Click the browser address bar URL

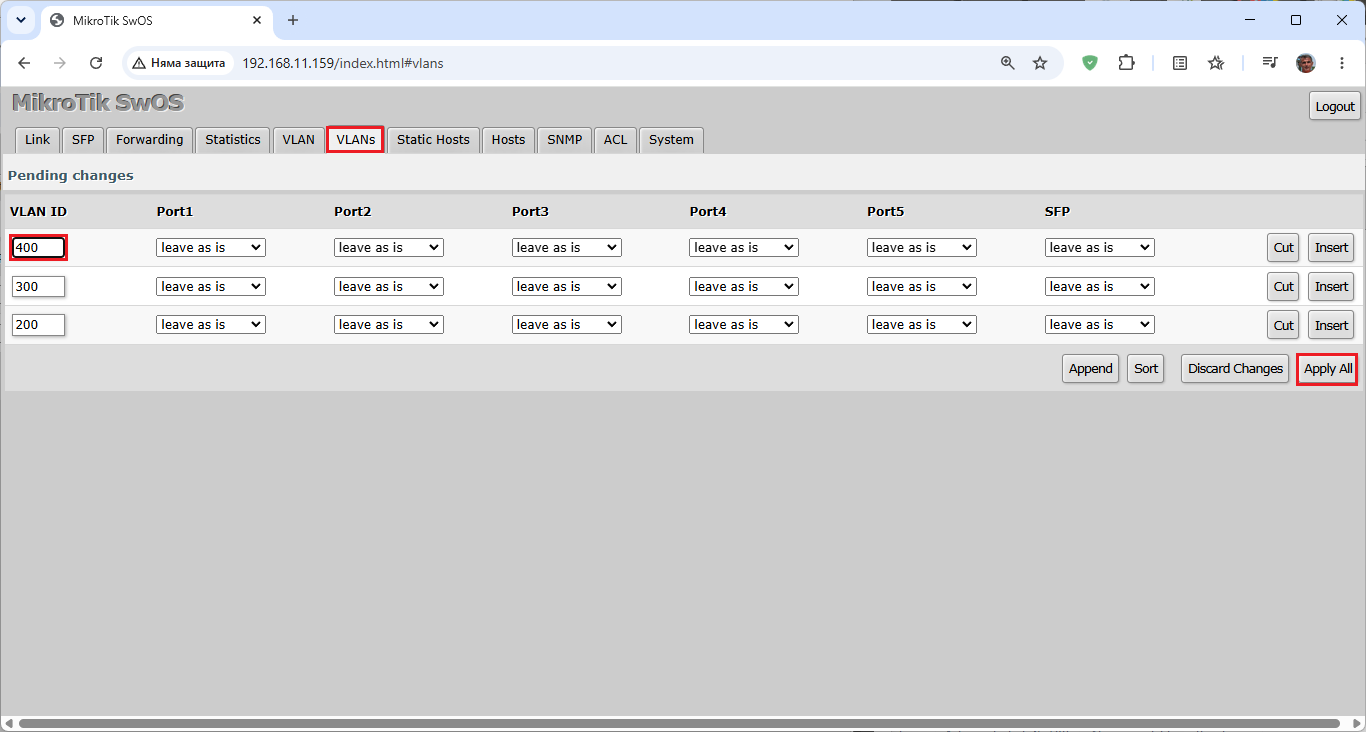click(x=343, y=63)
